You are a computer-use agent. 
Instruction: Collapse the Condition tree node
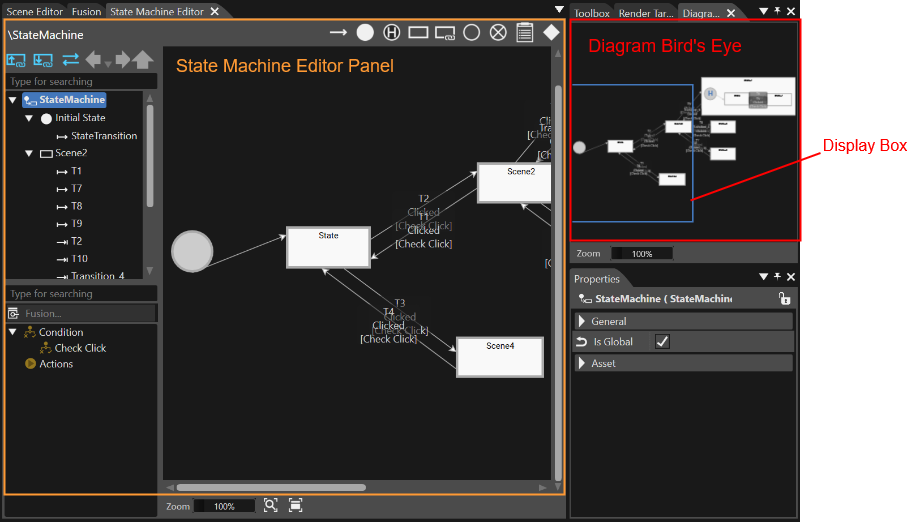pos(13,332)
